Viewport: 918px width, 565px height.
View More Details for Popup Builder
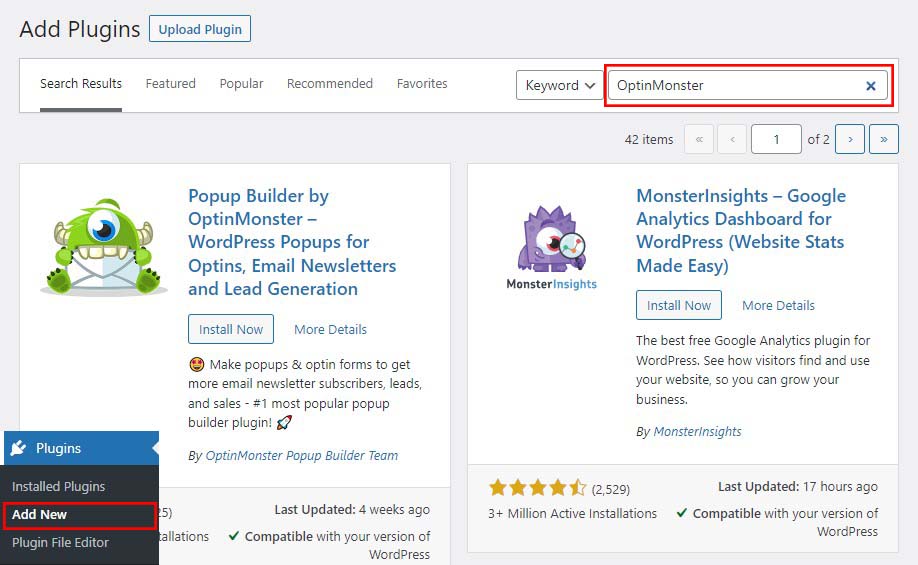tap(330, 330)
